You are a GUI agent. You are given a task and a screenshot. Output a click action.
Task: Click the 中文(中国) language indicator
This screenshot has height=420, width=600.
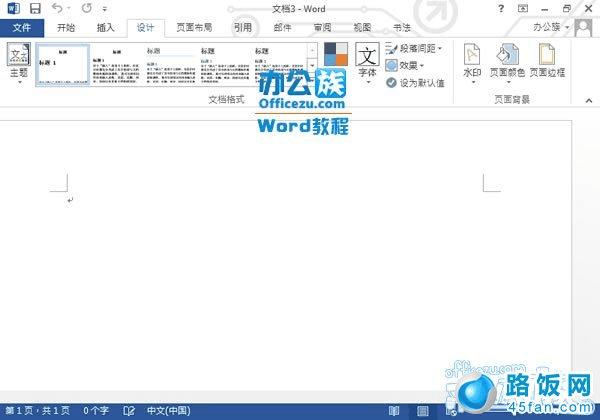click(169, 411)
